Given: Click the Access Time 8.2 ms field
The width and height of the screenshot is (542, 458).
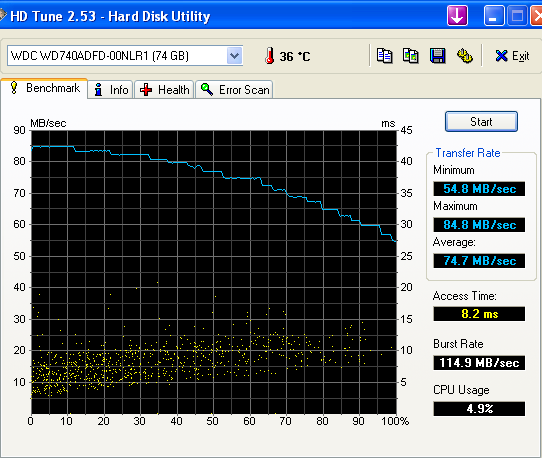Looking at the screenshot, I should 479,314.
